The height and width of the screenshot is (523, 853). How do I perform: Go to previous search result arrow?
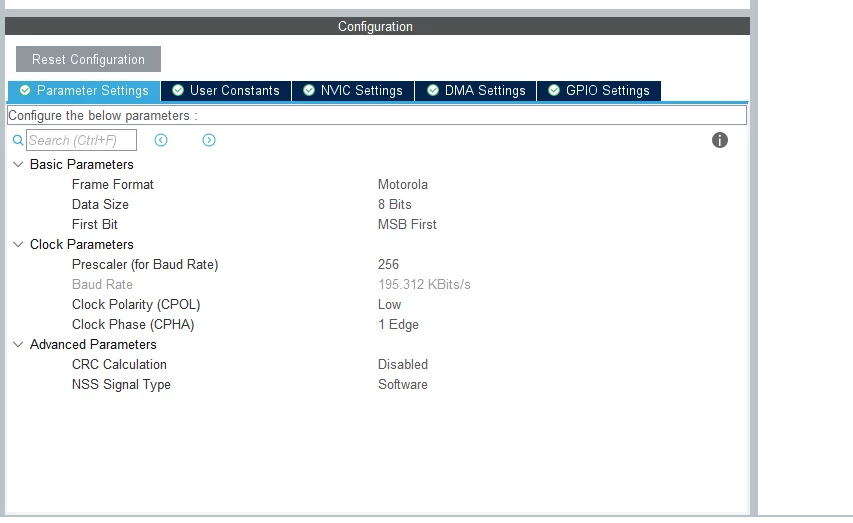161,140
